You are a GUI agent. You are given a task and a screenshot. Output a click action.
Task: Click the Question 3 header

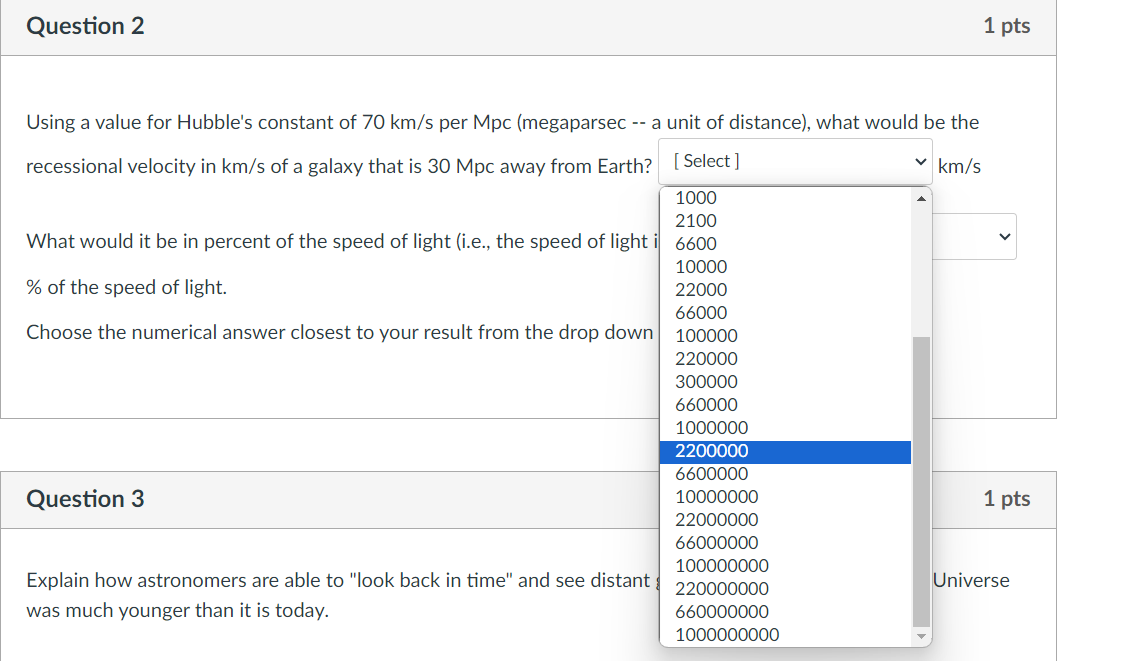point(85,498)
